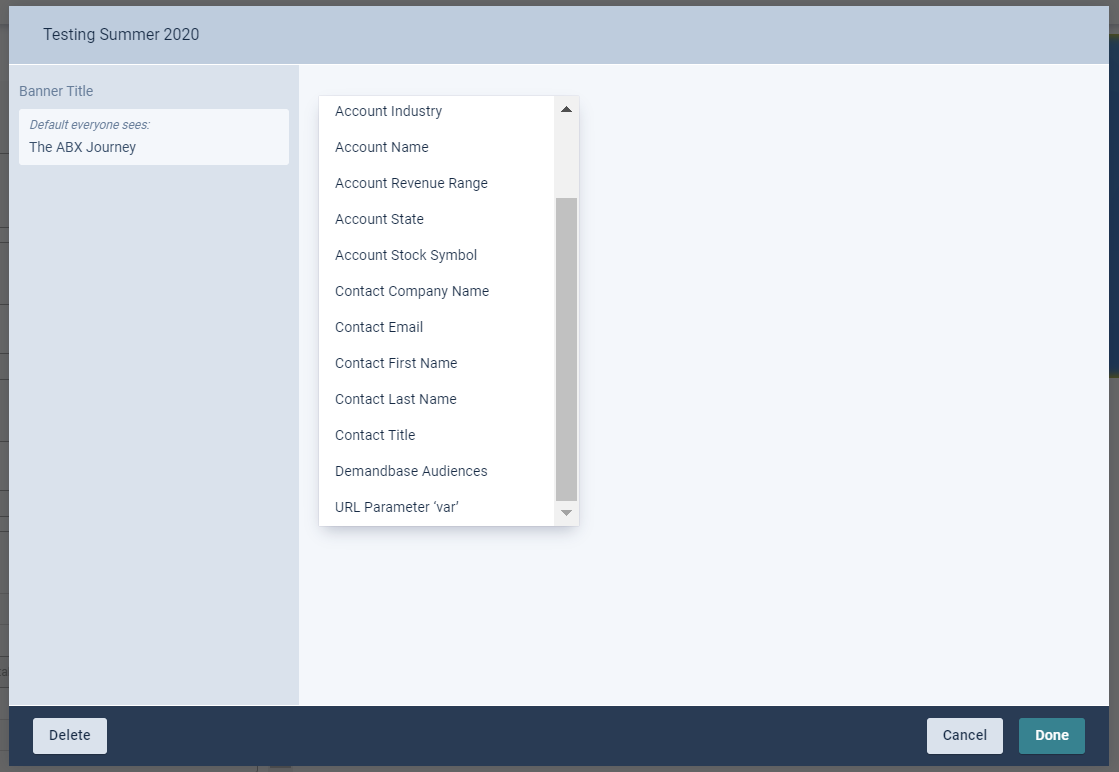Viewport: 1119px width, 772px height.
Task: Click the dropdown list scrollbar thumb
Action: [566, 348]
